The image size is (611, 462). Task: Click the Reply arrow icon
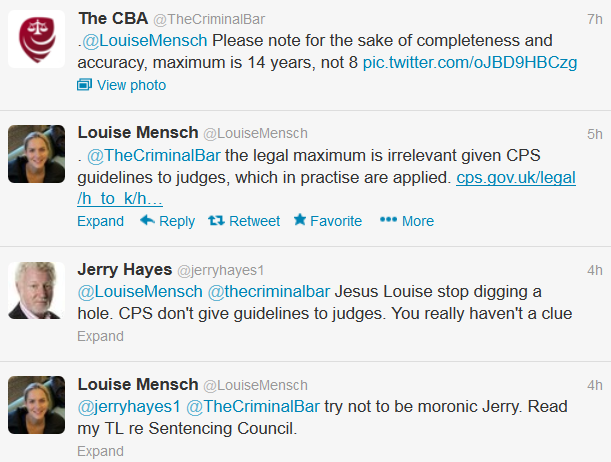(x=147, y=220)
